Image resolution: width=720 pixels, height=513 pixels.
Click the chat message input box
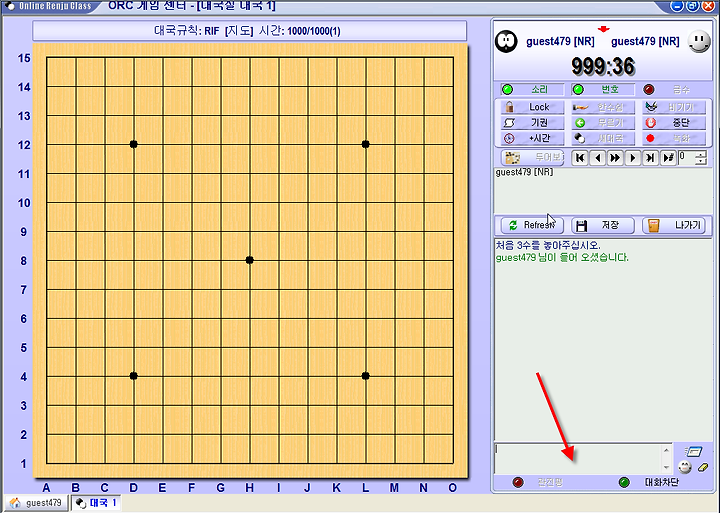coord(578,458)
